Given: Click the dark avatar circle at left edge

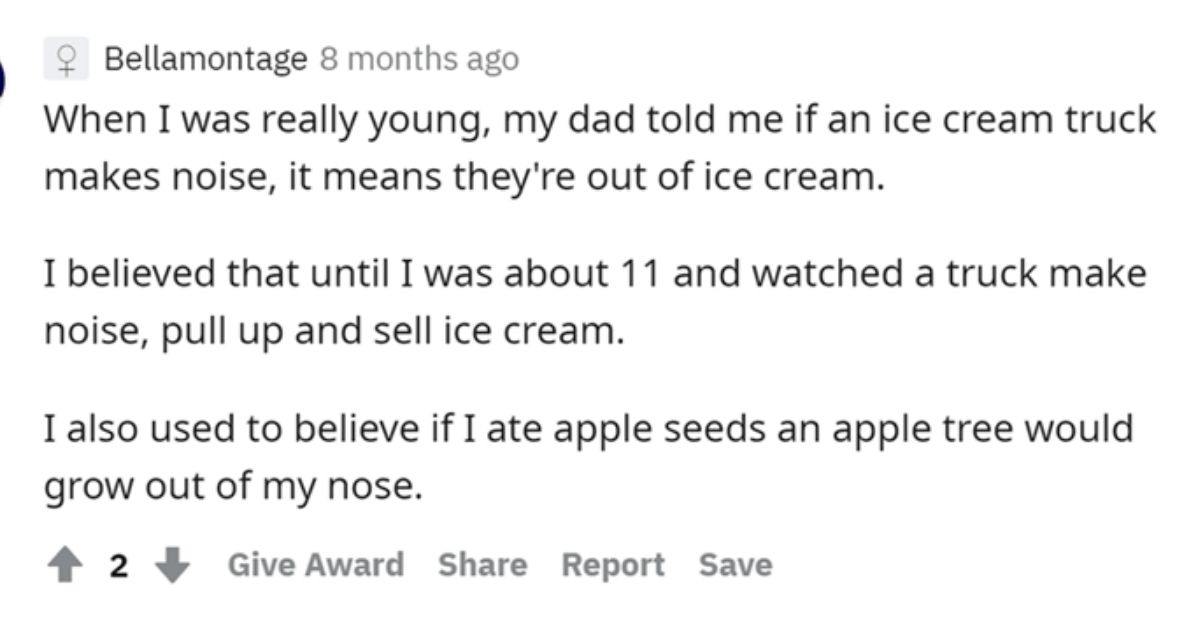Looking at the screenshot, I should [3, 75].
